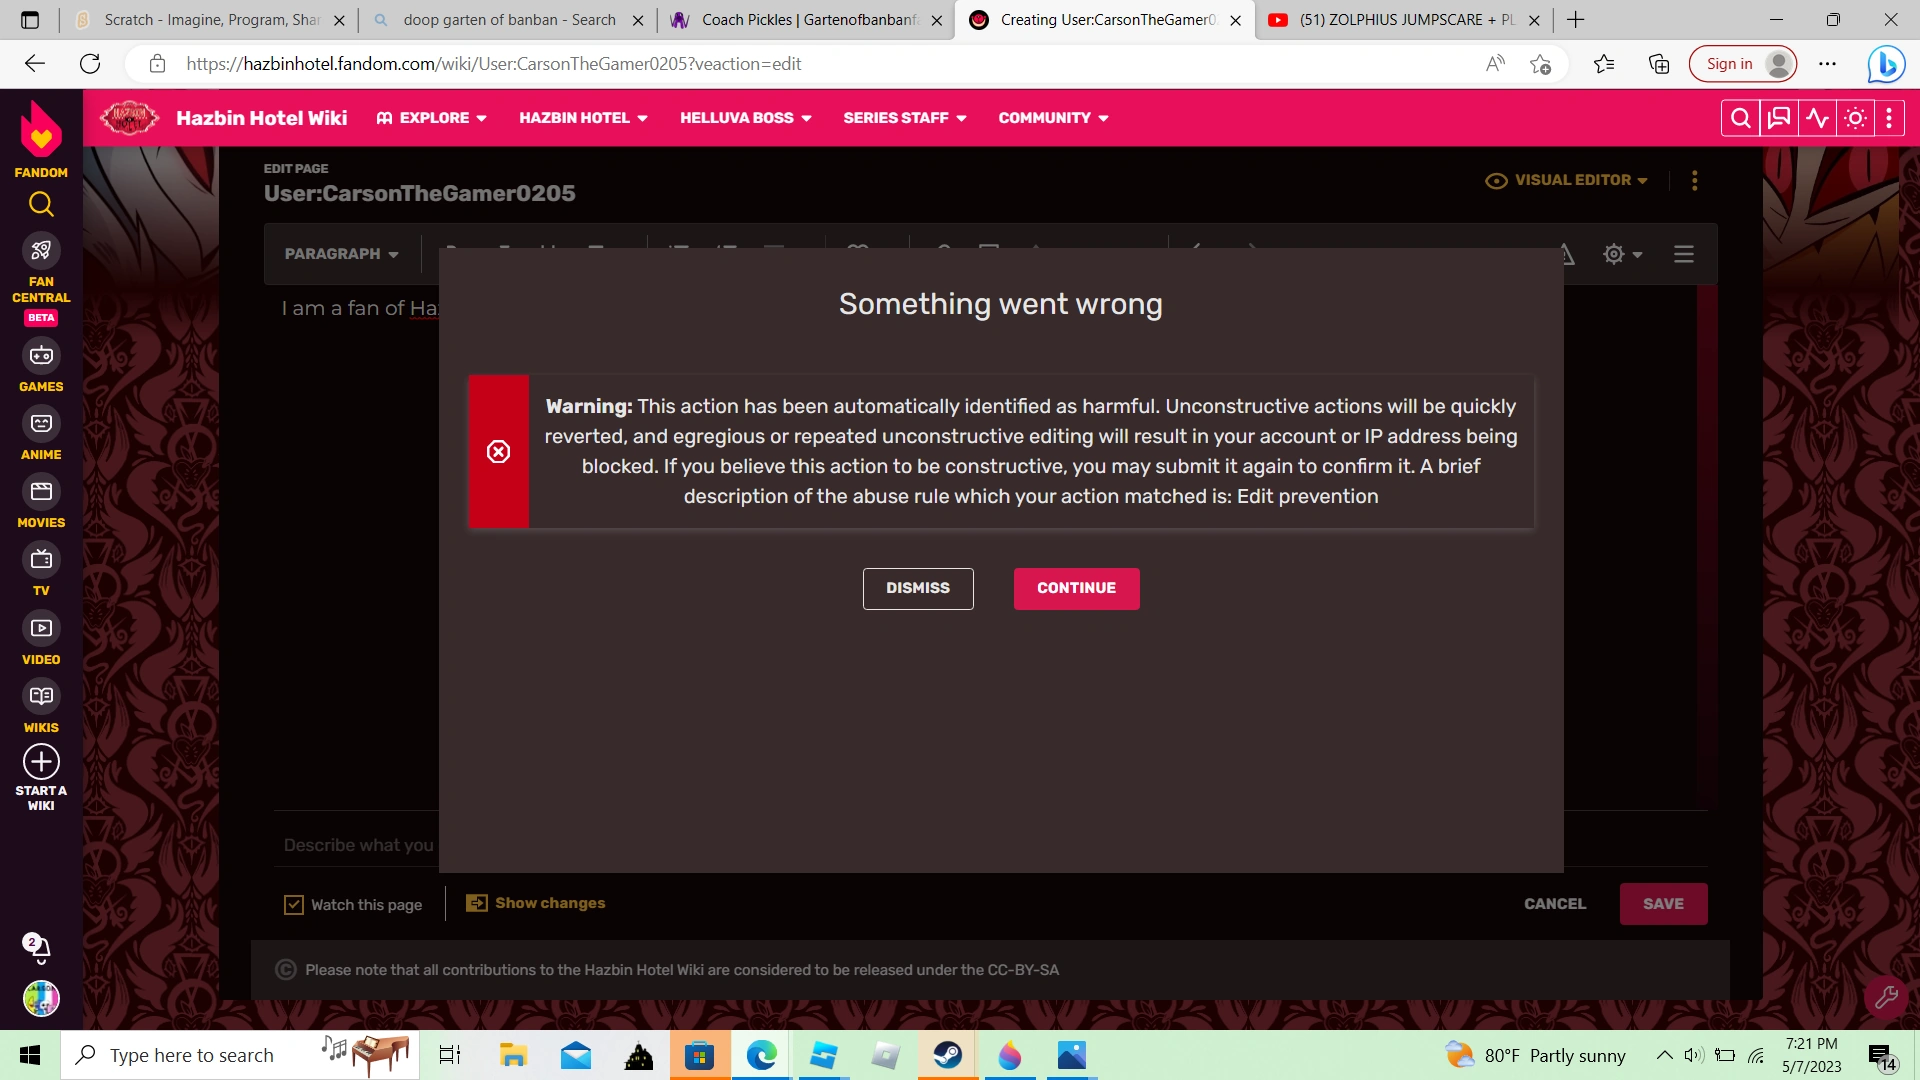The image size is (1920, 1080).
Task: Click Continue to resubmit the edit
Action: (1076, 588)
